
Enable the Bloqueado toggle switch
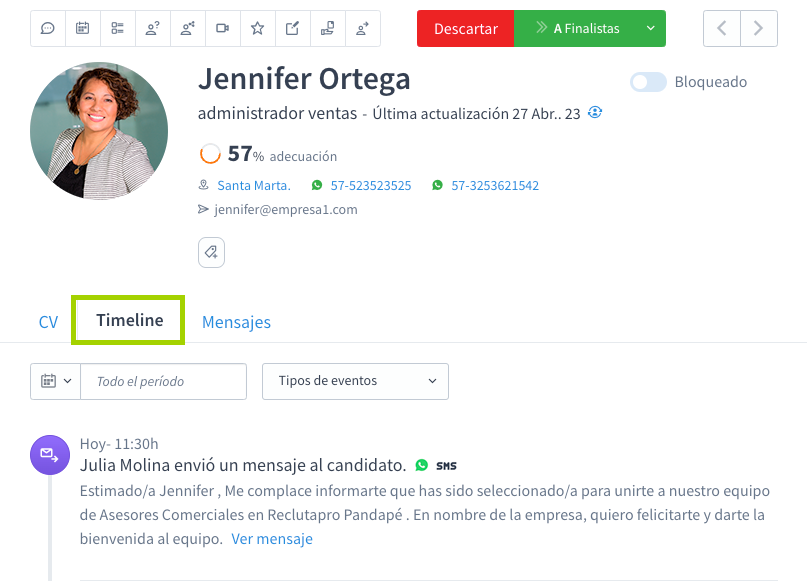point(648,82)
